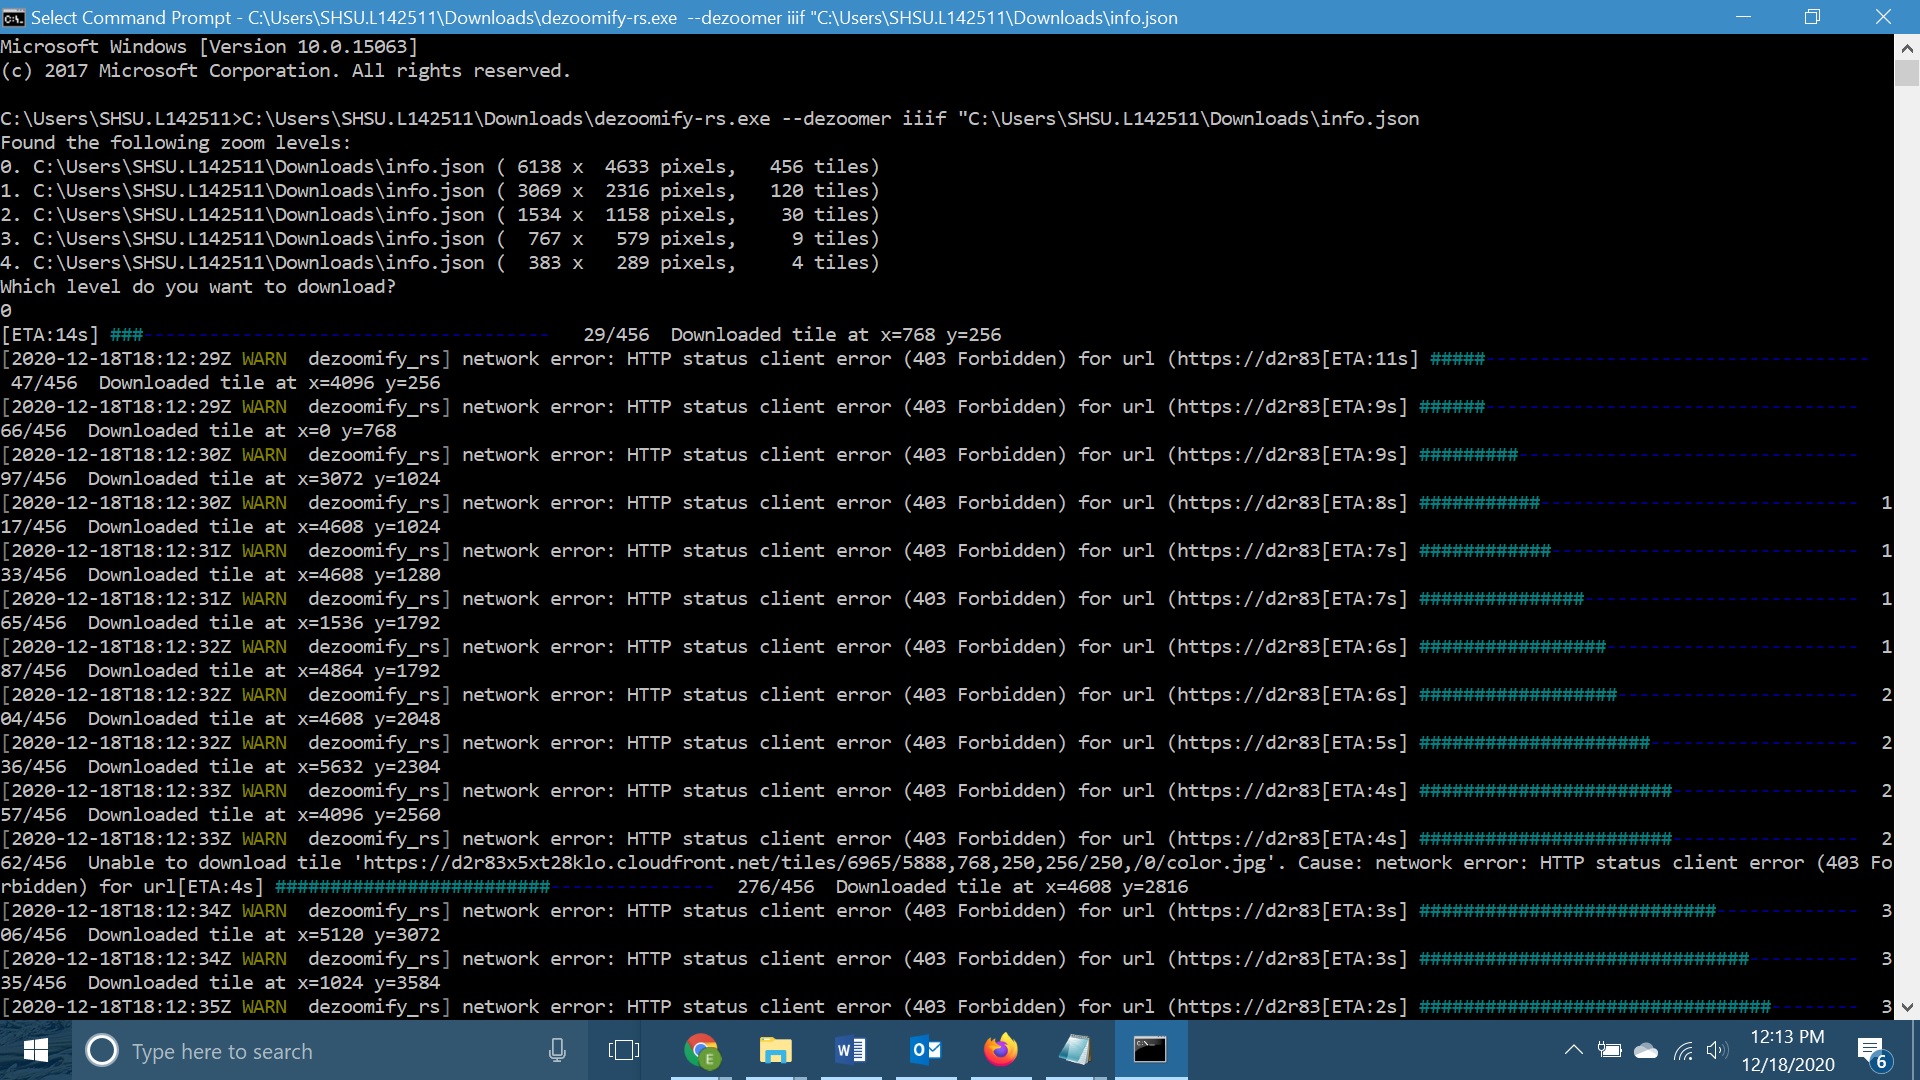Select the Command Prompt taskbar button

click(1150, 1050)
